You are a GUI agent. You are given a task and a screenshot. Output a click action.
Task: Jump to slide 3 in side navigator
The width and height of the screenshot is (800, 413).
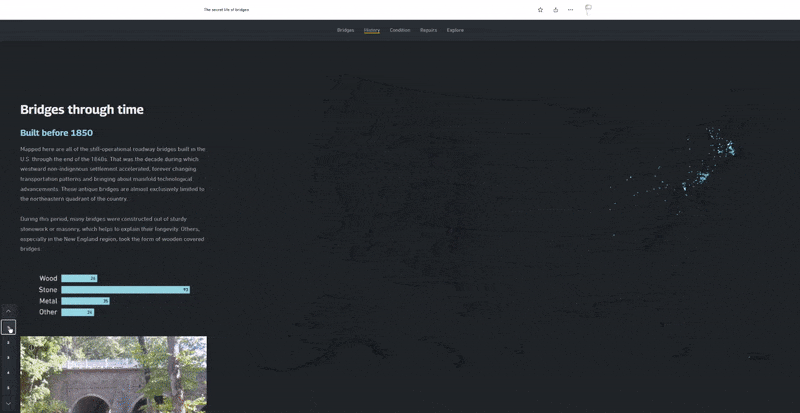tap(8, 358)
